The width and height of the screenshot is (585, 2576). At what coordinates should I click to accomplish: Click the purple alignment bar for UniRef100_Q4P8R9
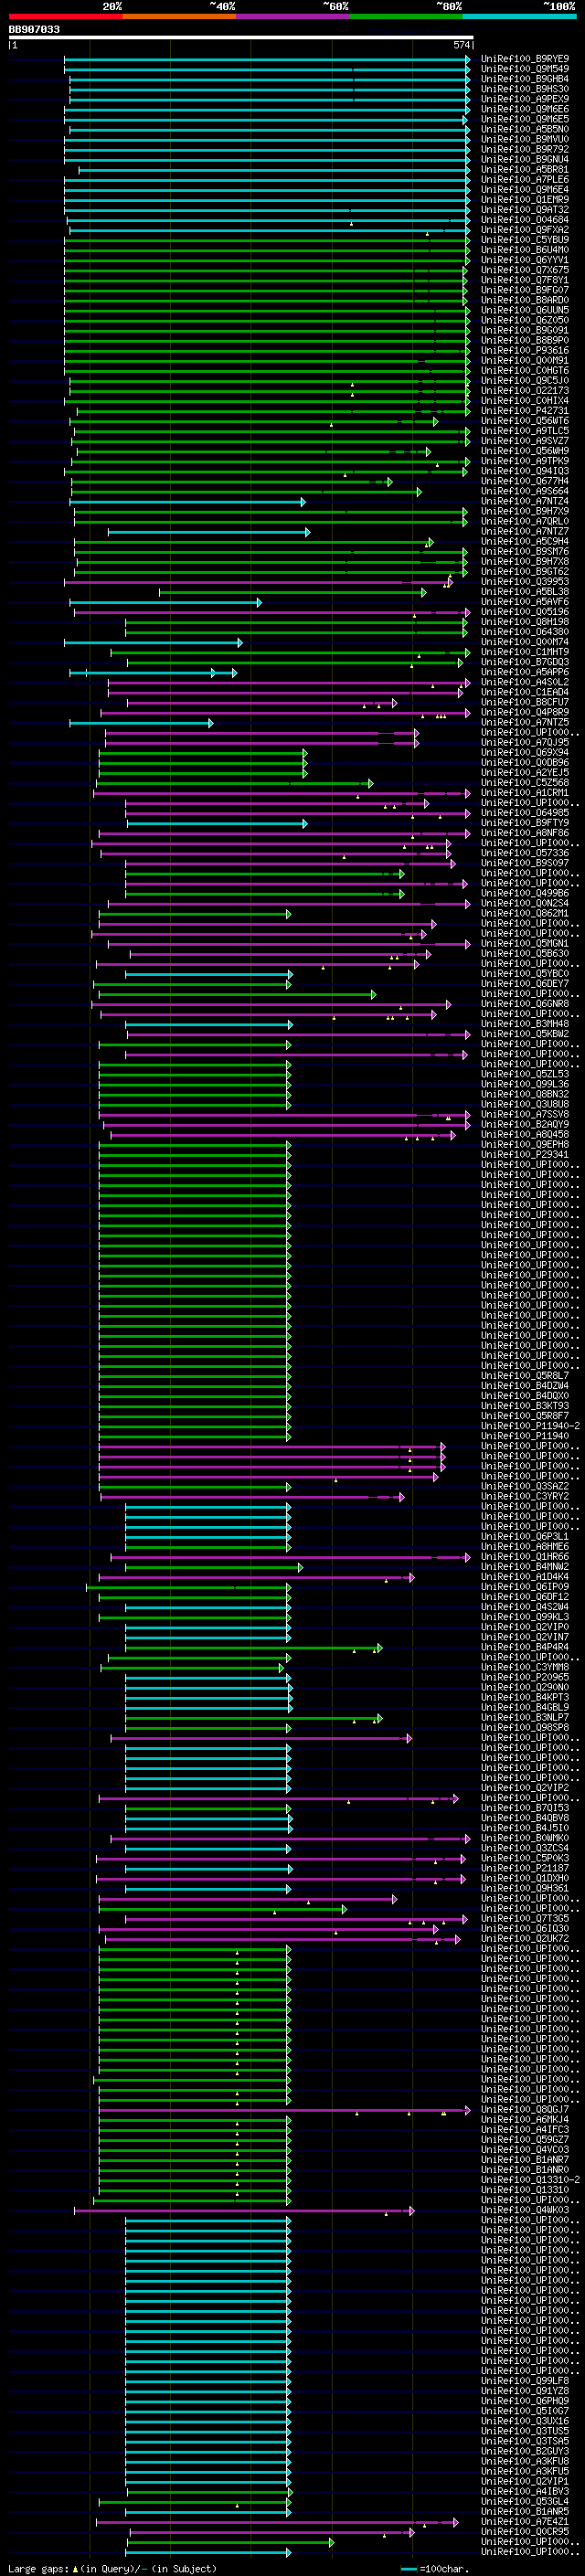click(x=285, y=713)
